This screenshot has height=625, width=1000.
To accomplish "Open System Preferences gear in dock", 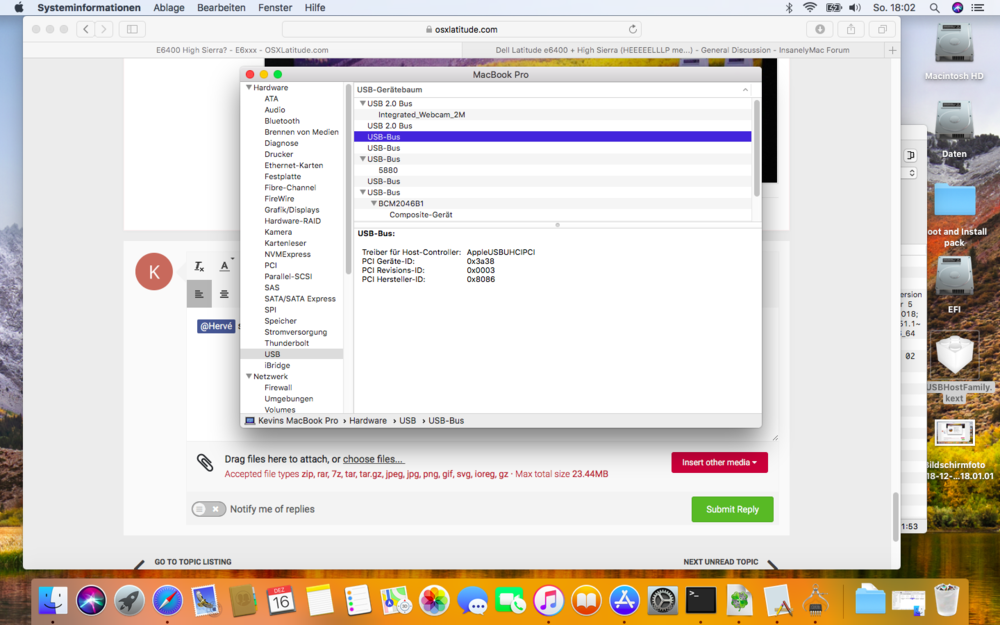I will coord(663,601).
